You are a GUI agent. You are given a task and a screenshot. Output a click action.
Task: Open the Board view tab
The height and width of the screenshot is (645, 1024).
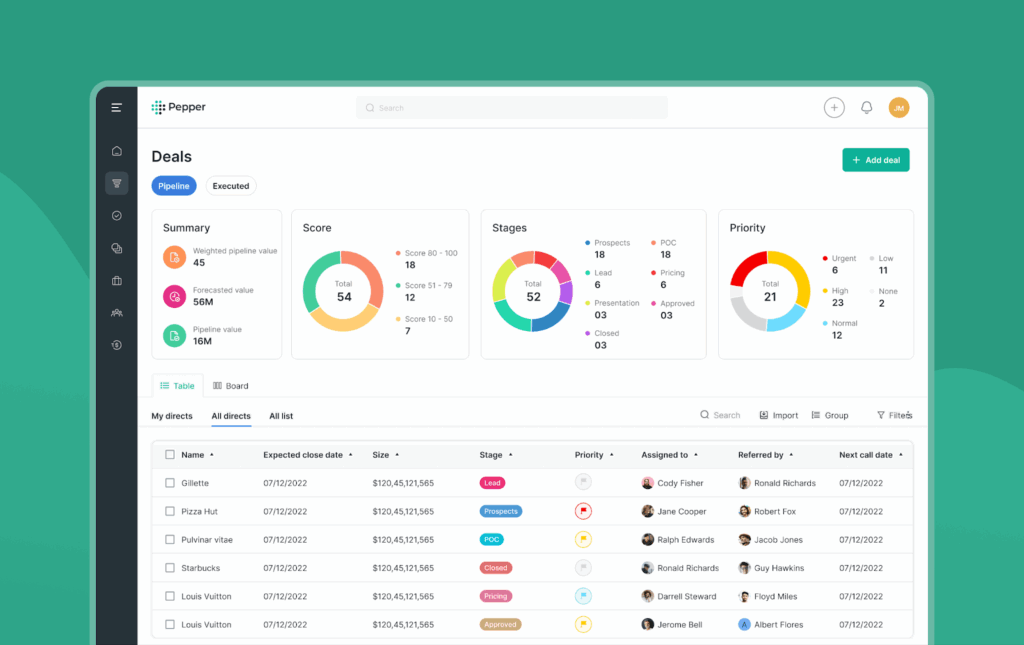click(231, 385)
